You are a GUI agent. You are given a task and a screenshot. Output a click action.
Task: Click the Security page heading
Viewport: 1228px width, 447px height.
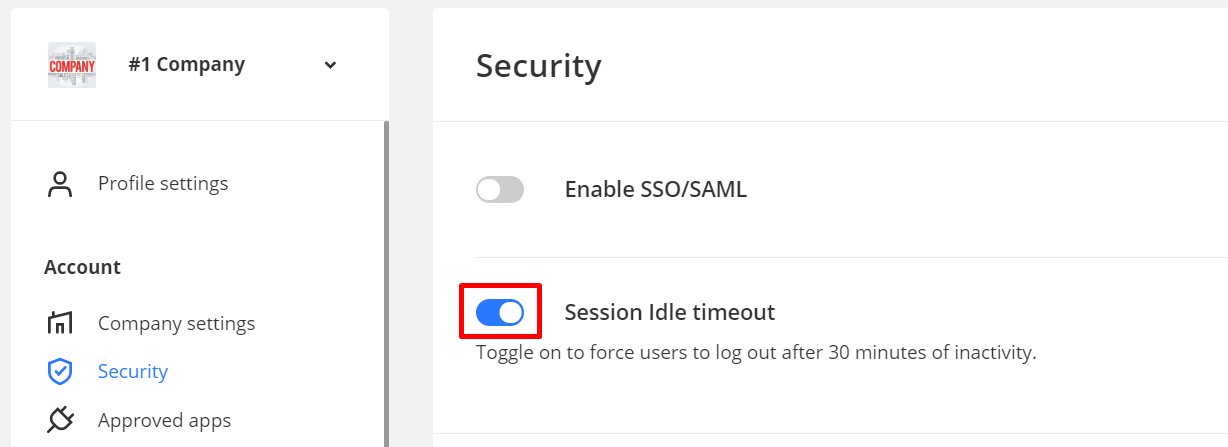coord(539,66)
